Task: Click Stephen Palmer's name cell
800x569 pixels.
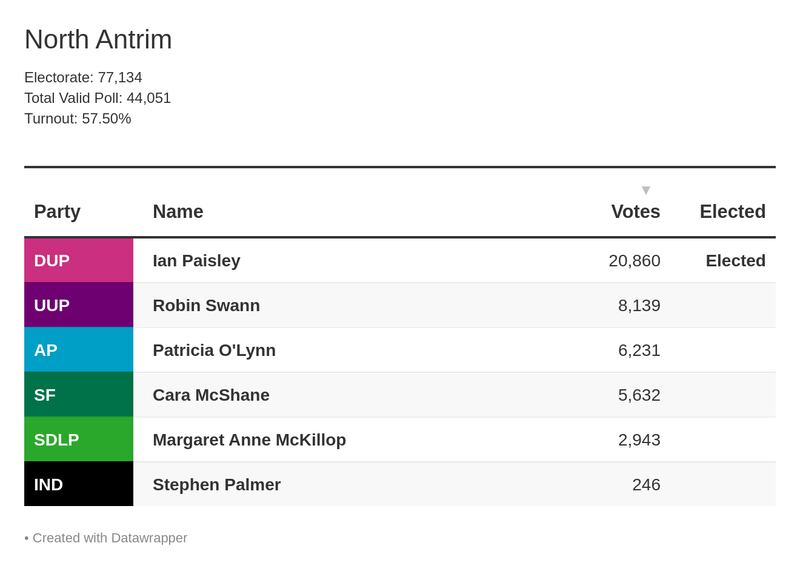Action: (216, 484)
